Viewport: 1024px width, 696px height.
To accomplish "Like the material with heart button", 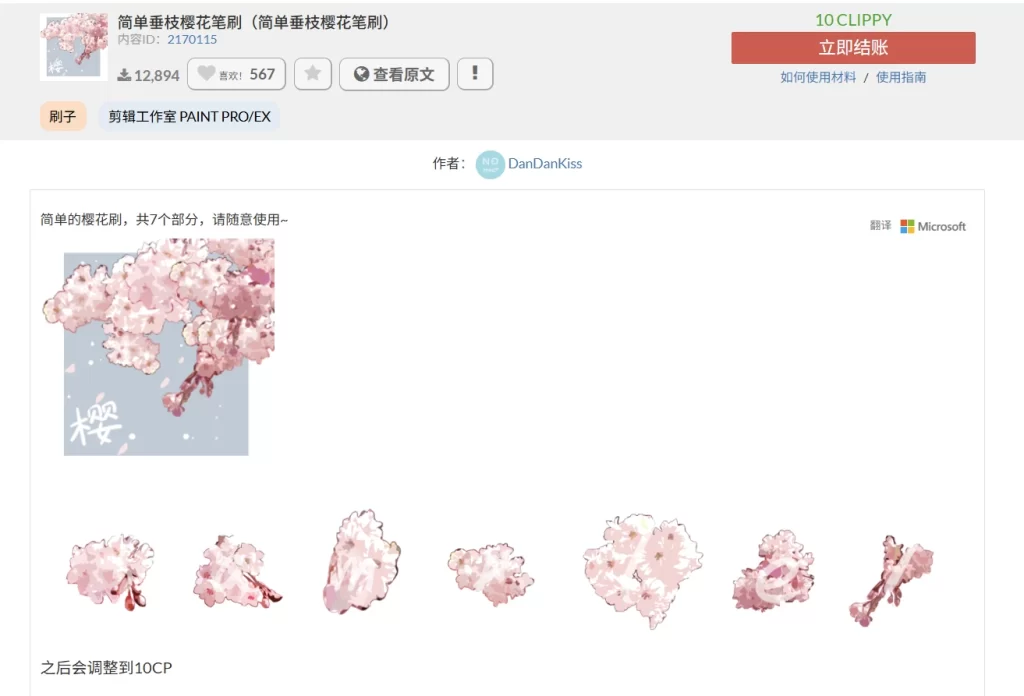I will (236, 74).
